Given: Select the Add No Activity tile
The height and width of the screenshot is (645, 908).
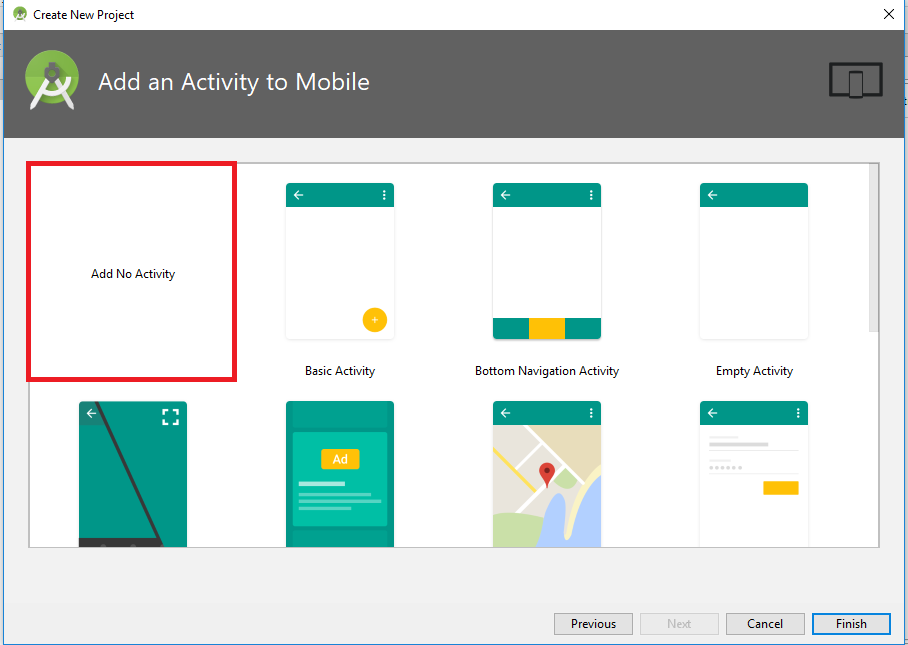Looking at the screenshot, I should tap(132, 272).
